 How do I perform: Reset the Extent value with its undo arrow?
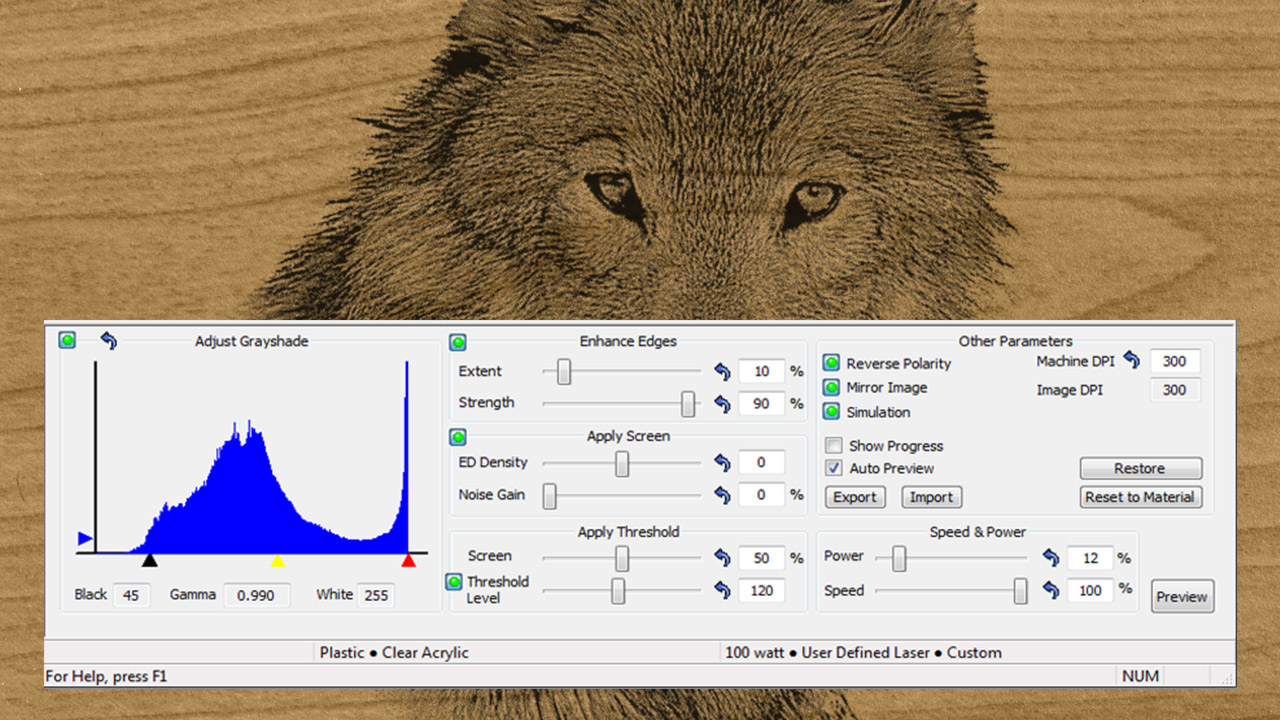pos(722,372)
